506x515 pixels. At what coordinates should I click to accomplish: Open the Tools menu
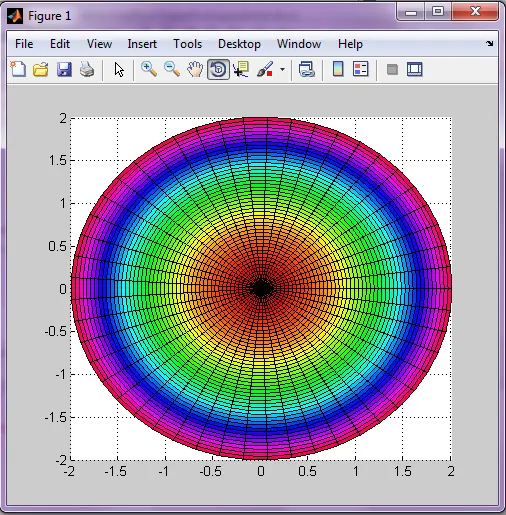click(187, 44)
